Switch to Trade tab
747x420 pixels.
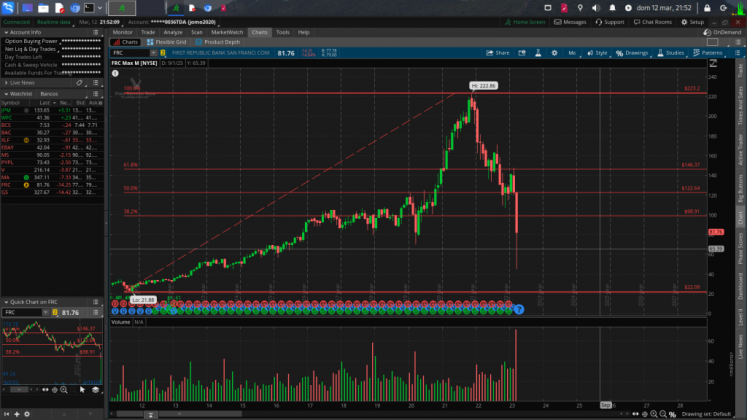click(x=148, y=32)
